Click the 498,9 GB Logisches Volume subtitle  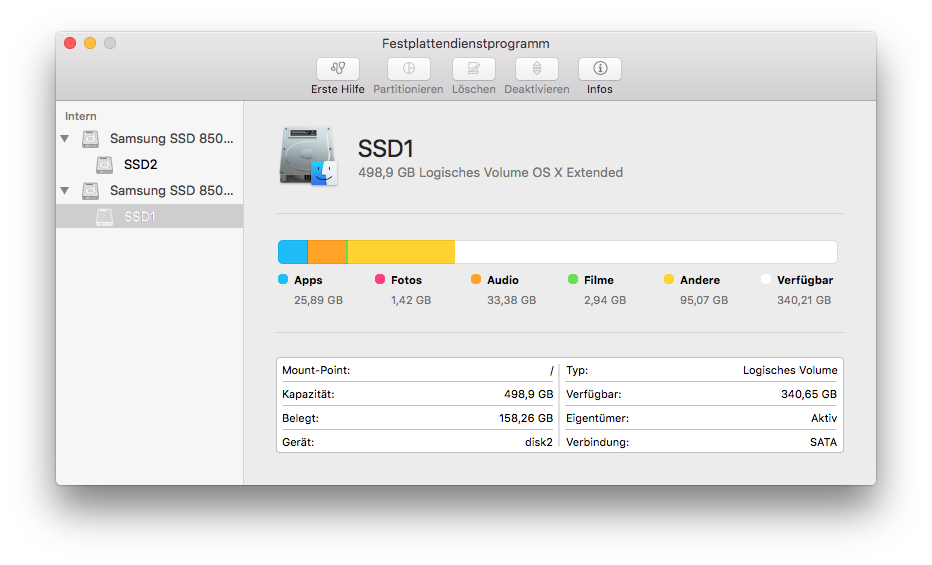[x=490, y=172]
